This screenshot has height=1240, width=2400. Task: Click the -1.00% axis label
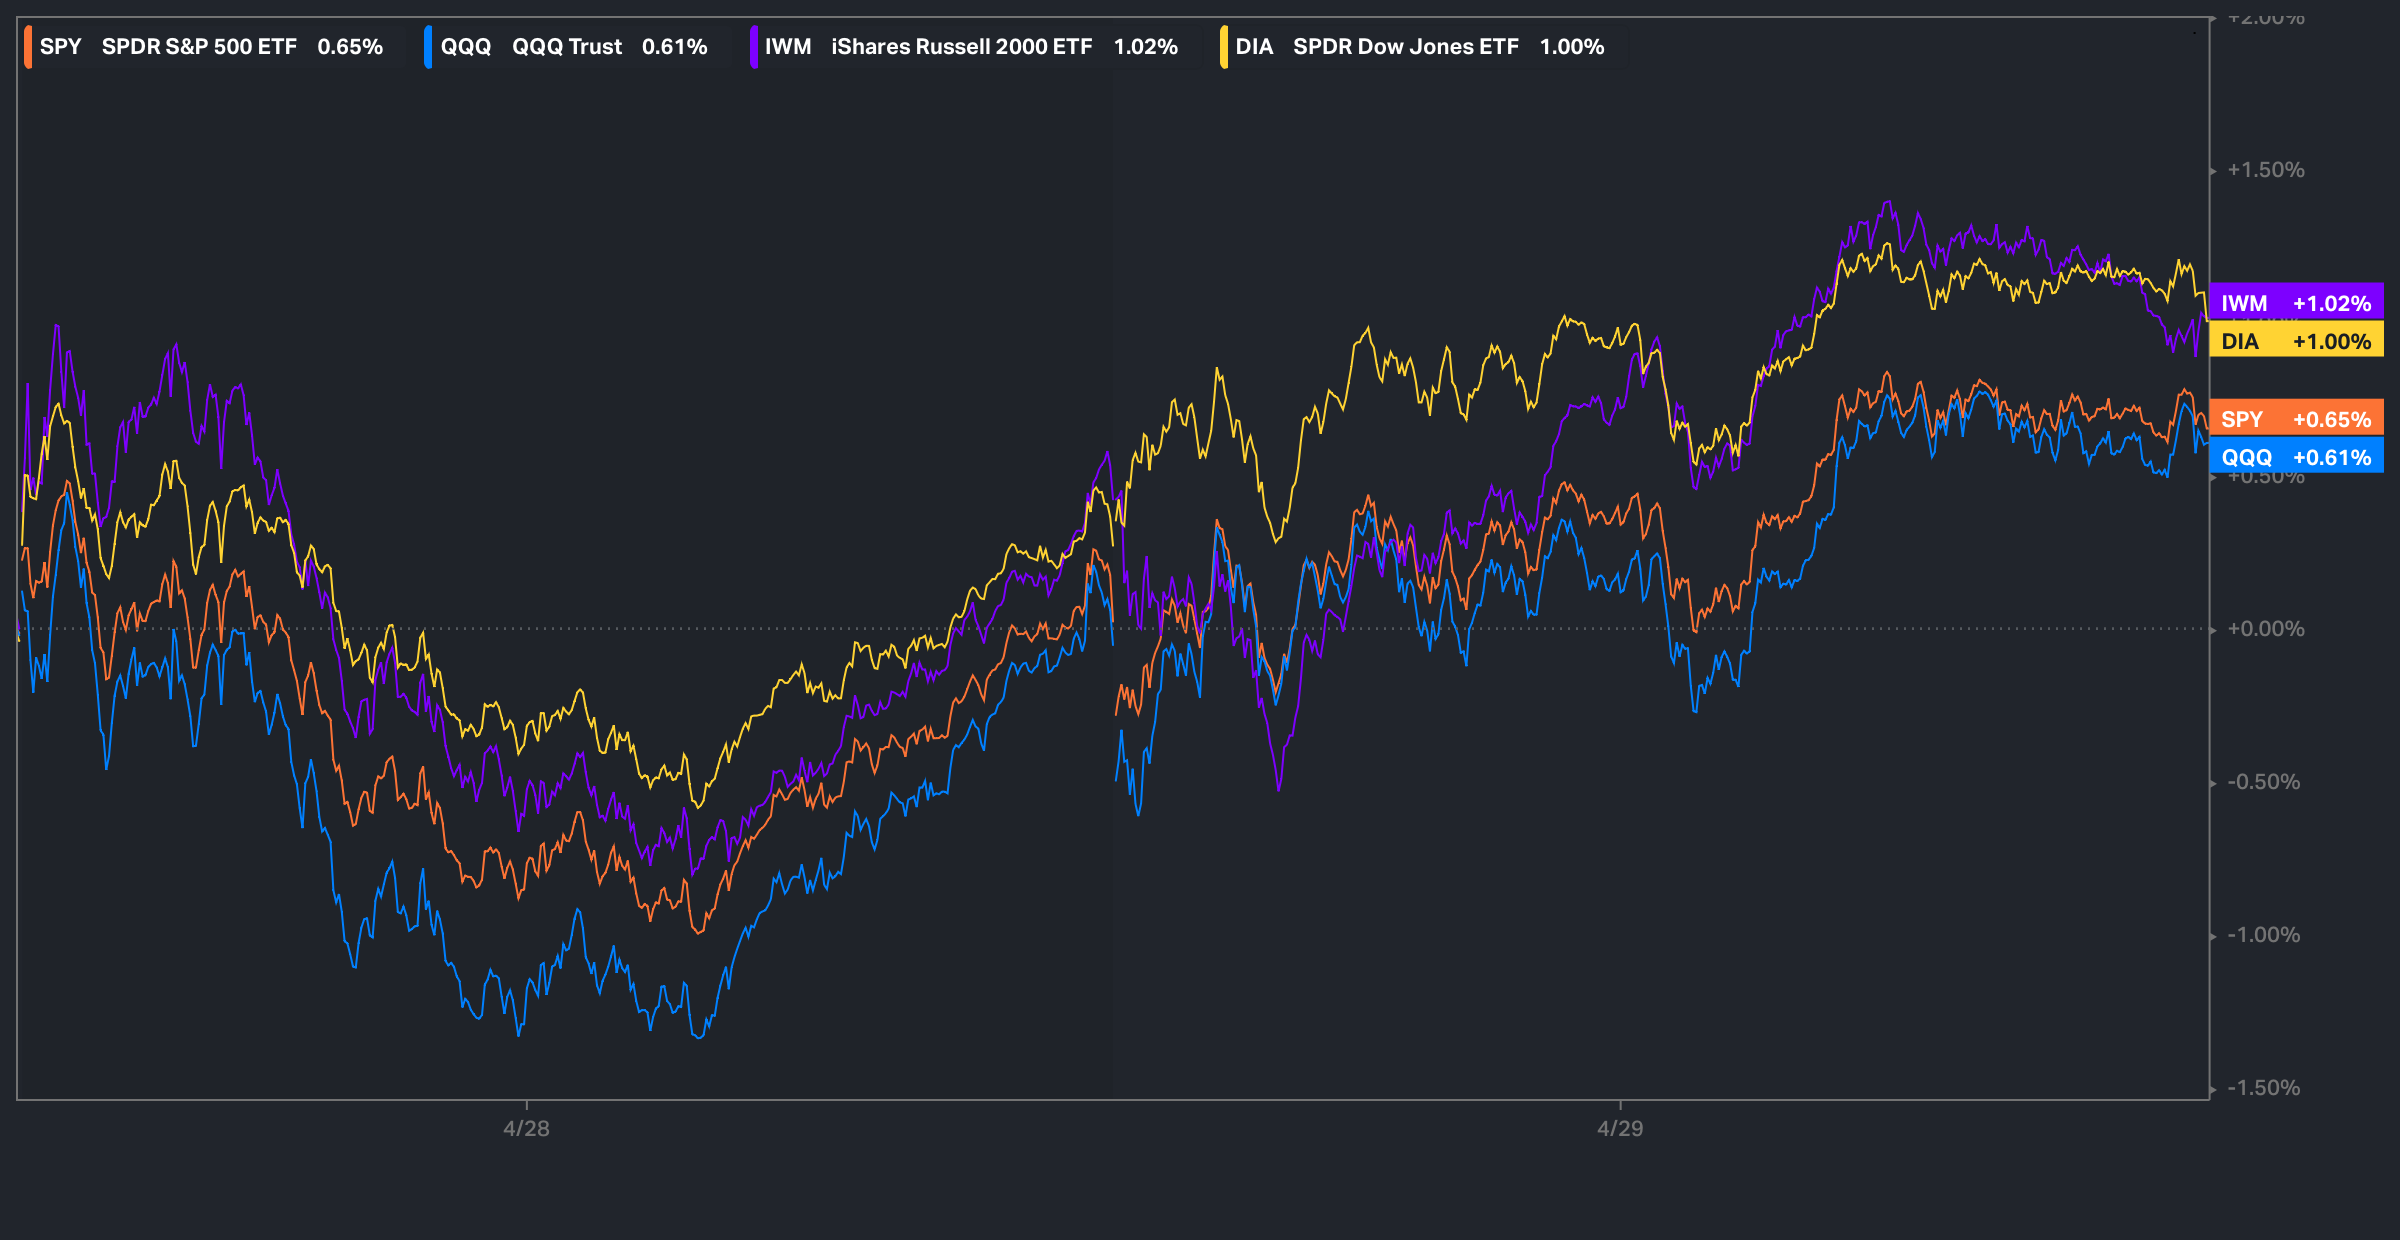(2264, 935)
